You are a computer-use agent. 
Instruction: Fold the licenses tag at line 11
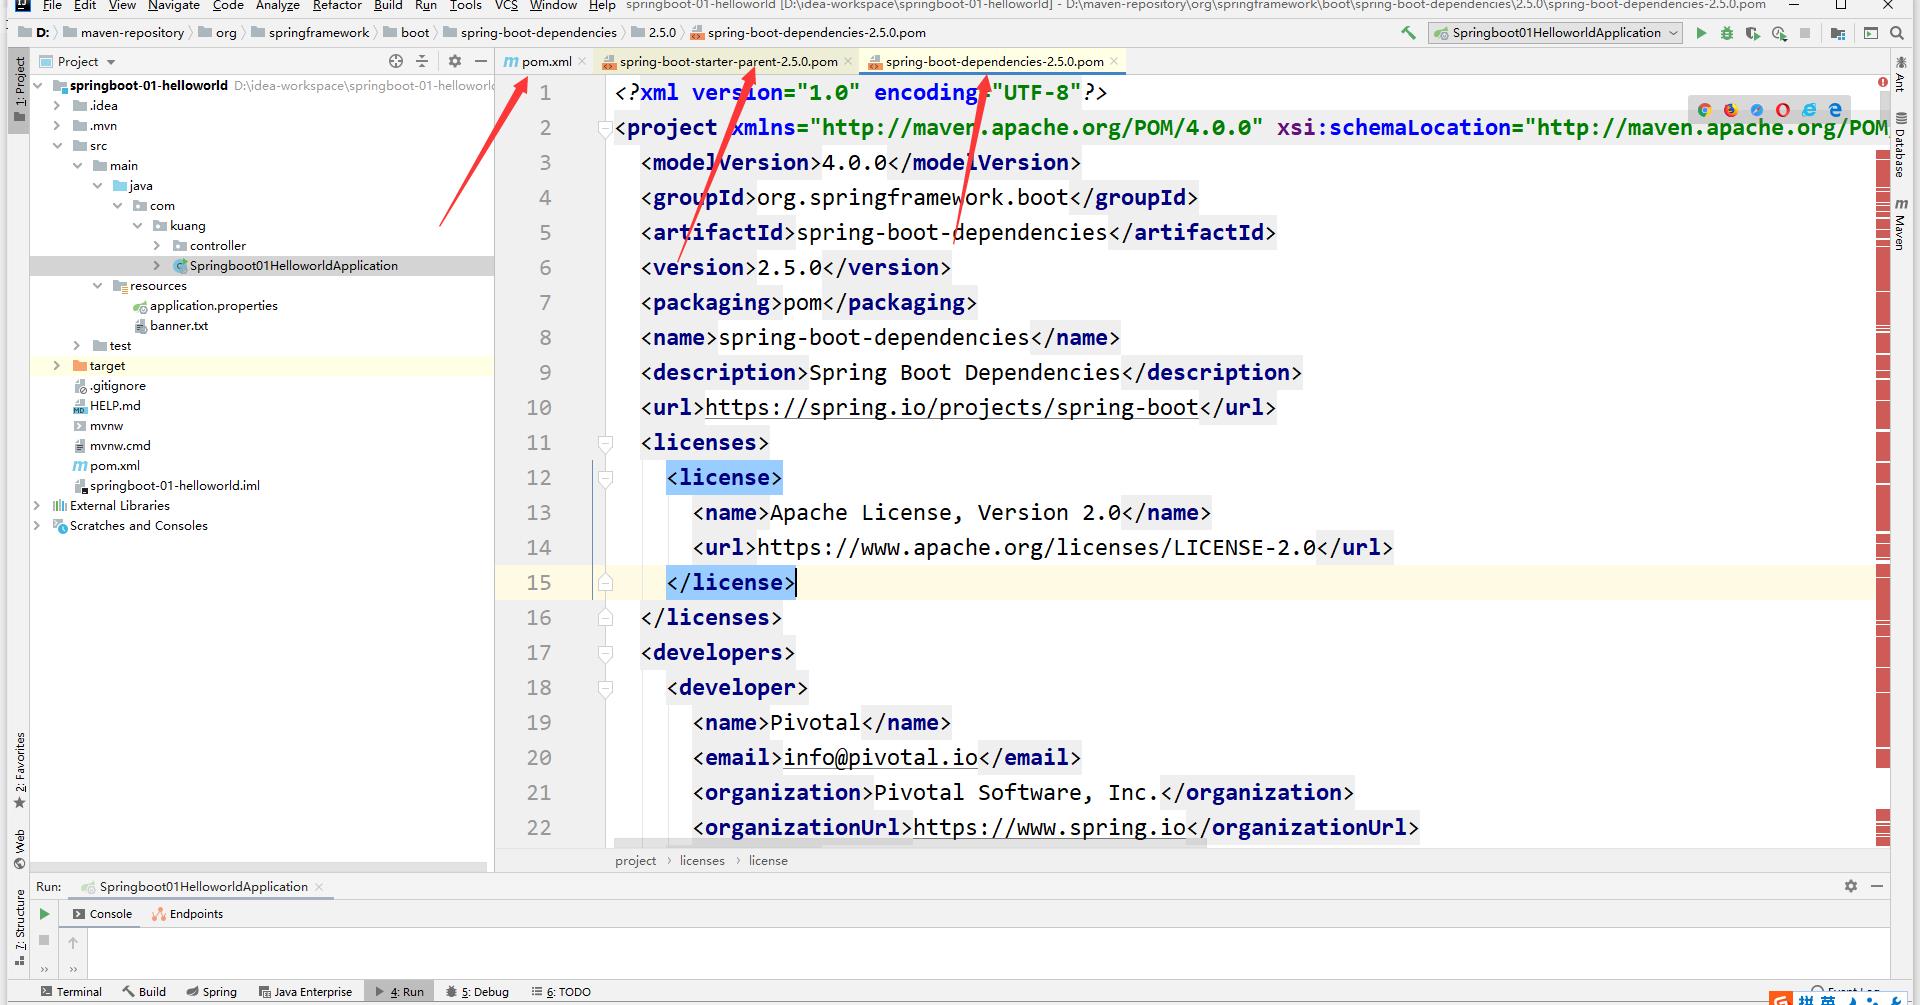pyautogui.click(x=605, y=443)
